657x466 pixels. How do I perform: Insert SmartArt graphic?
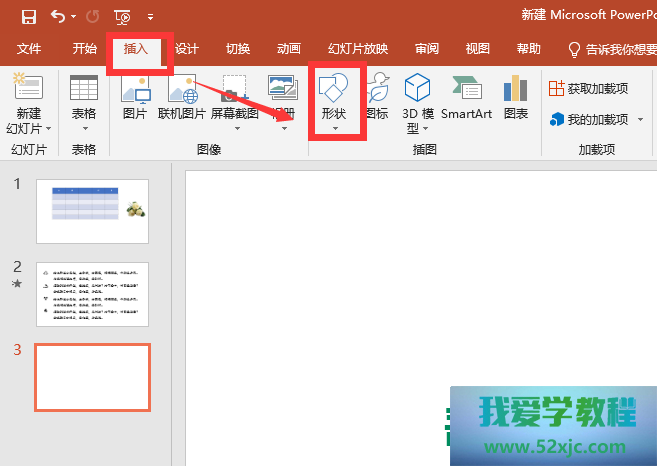[x=467, y=98]
